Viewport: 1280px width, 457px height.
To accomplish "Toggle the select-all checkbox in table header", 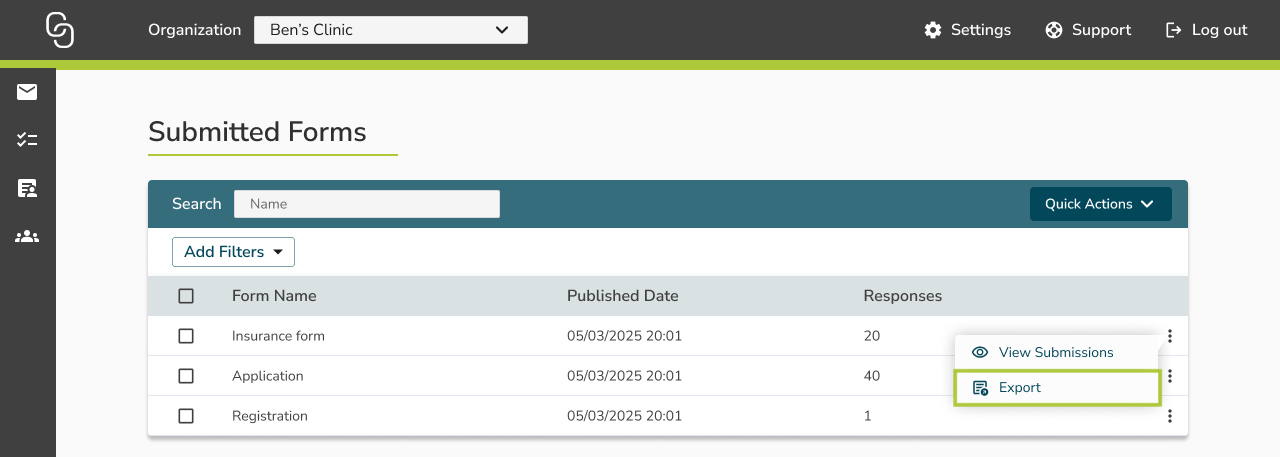I will click(x=186, y=296).
